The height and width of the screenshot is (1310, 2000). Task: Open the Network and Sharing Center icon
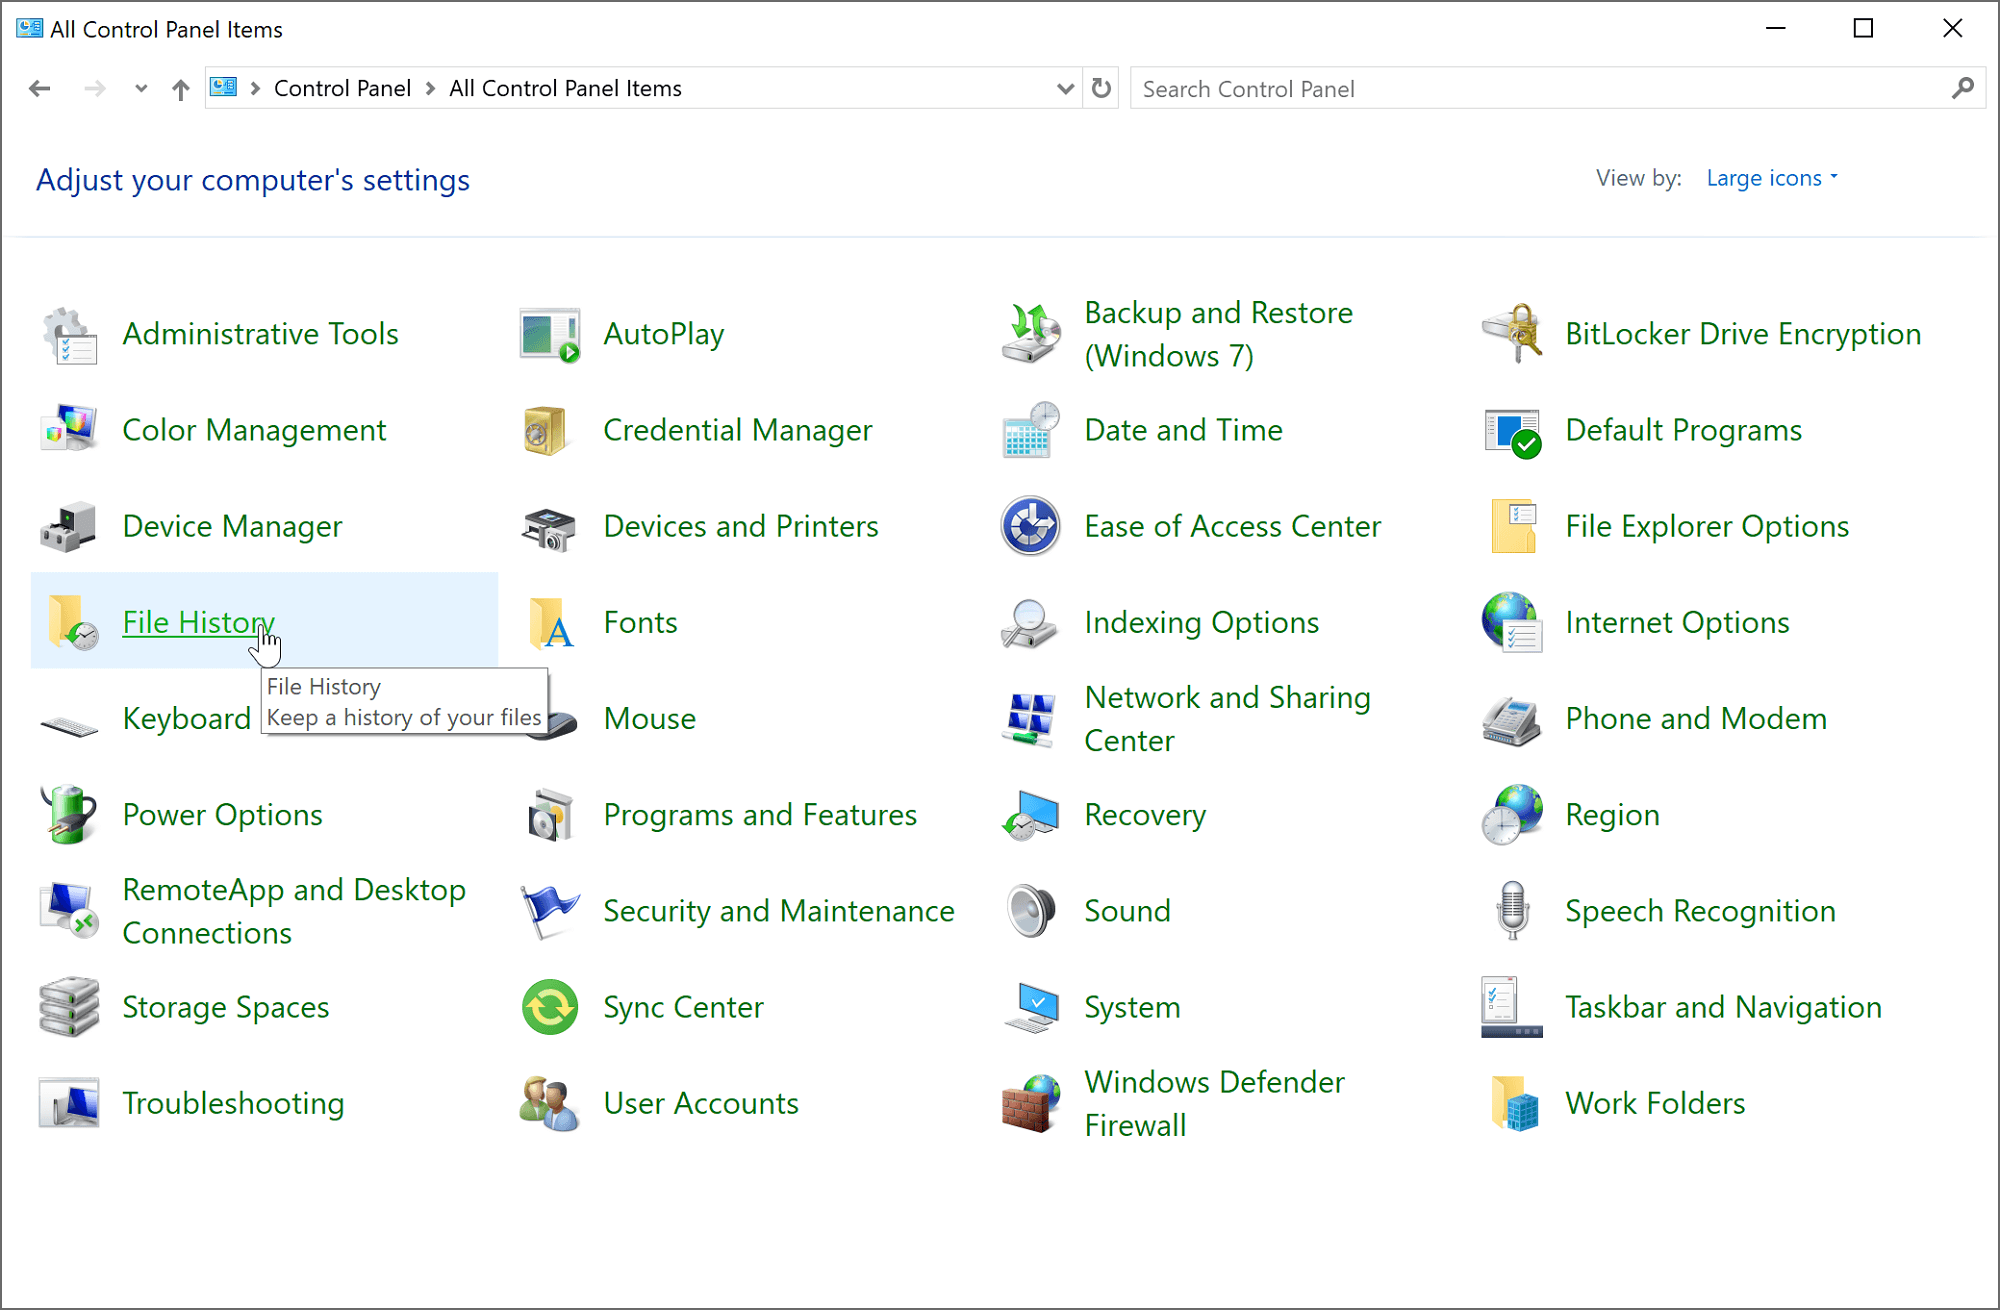tap(1031, 719)
